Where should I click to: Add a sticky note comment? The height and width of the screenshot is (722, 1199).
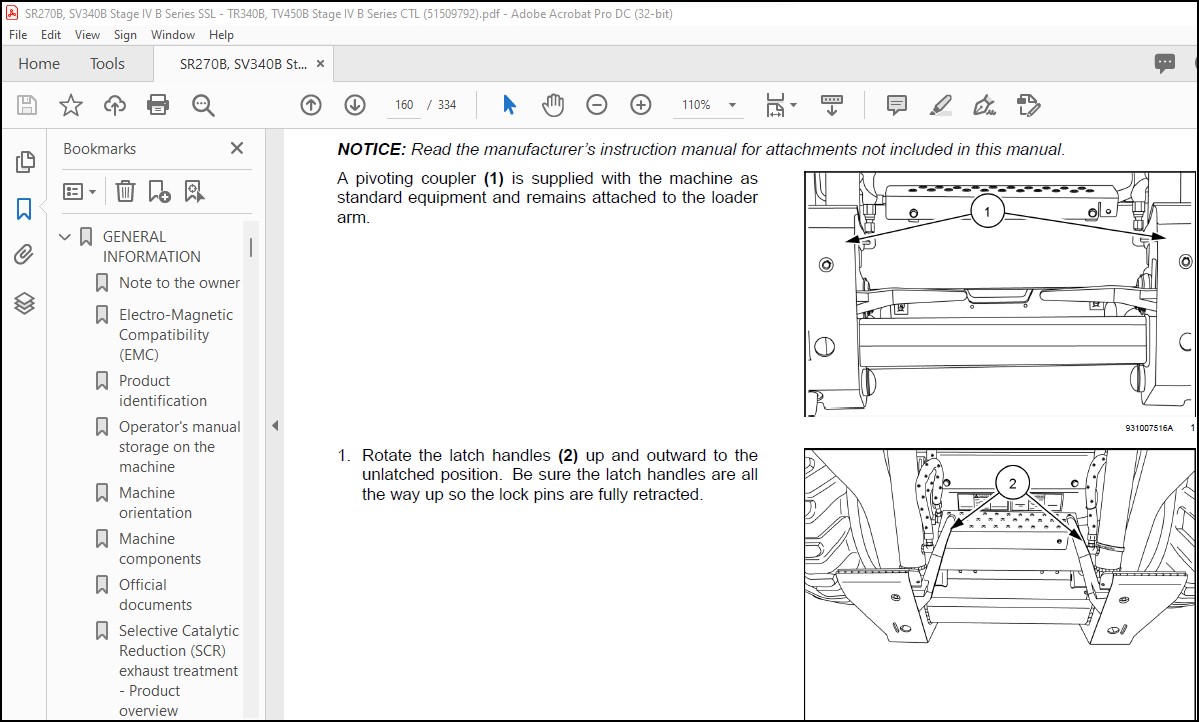[896, 105]
